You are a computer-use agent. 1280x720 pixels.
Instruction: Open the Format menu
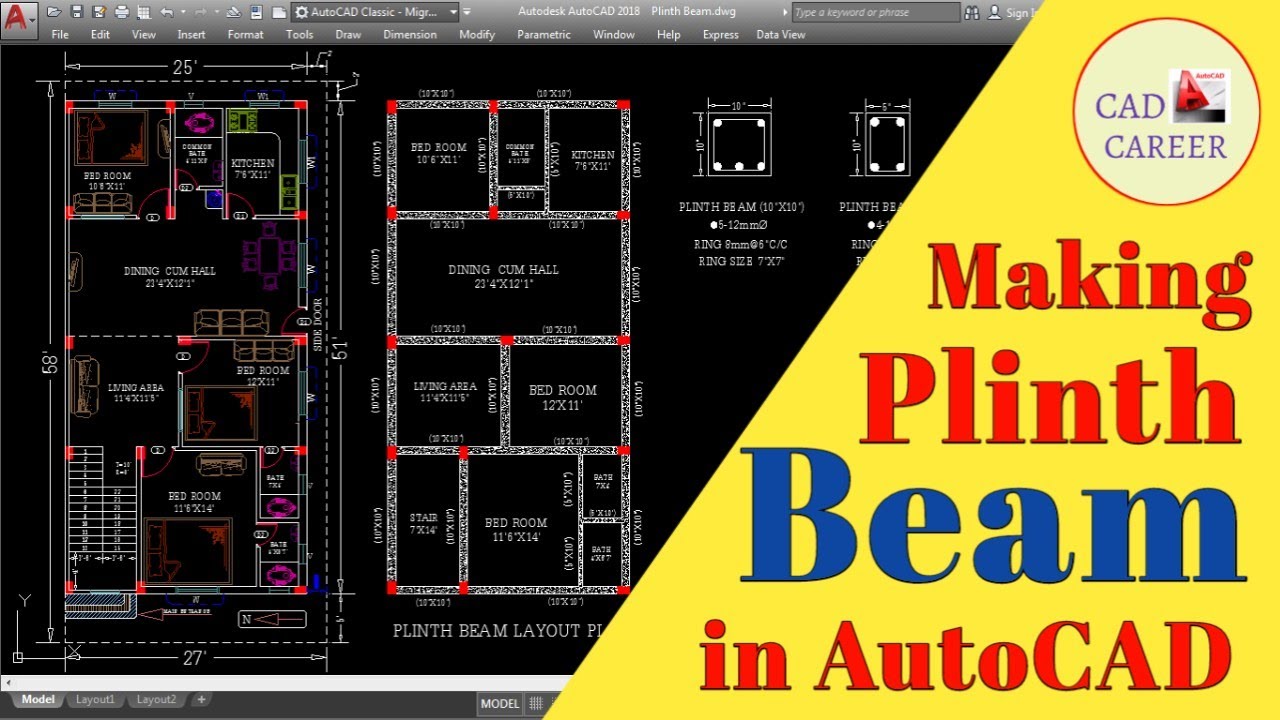tap(245, 34)
